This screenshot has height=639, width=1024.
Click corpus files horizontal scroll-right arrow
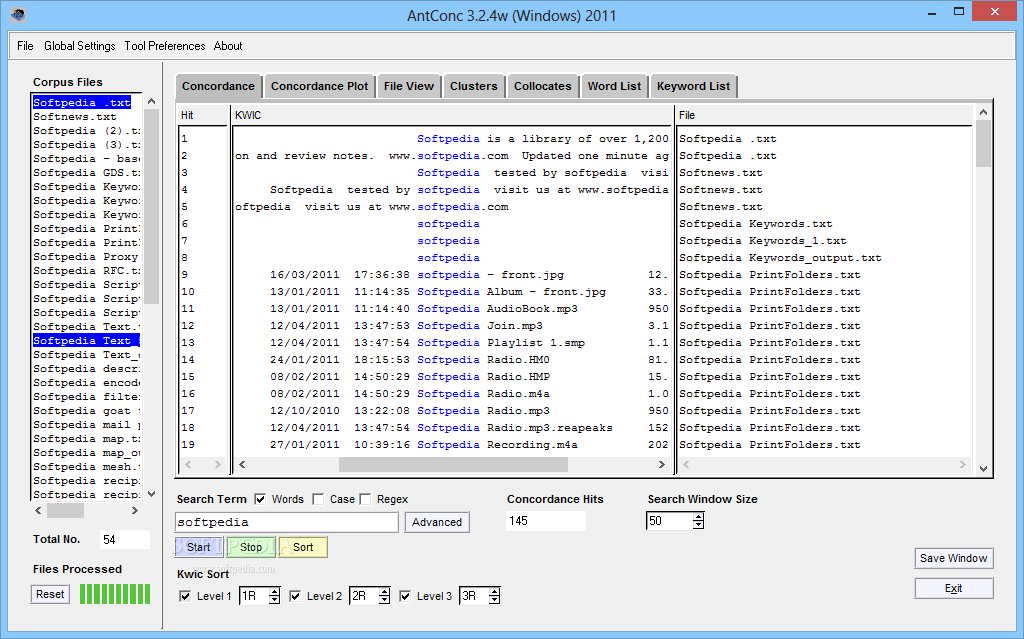click(x=135, y=510)
